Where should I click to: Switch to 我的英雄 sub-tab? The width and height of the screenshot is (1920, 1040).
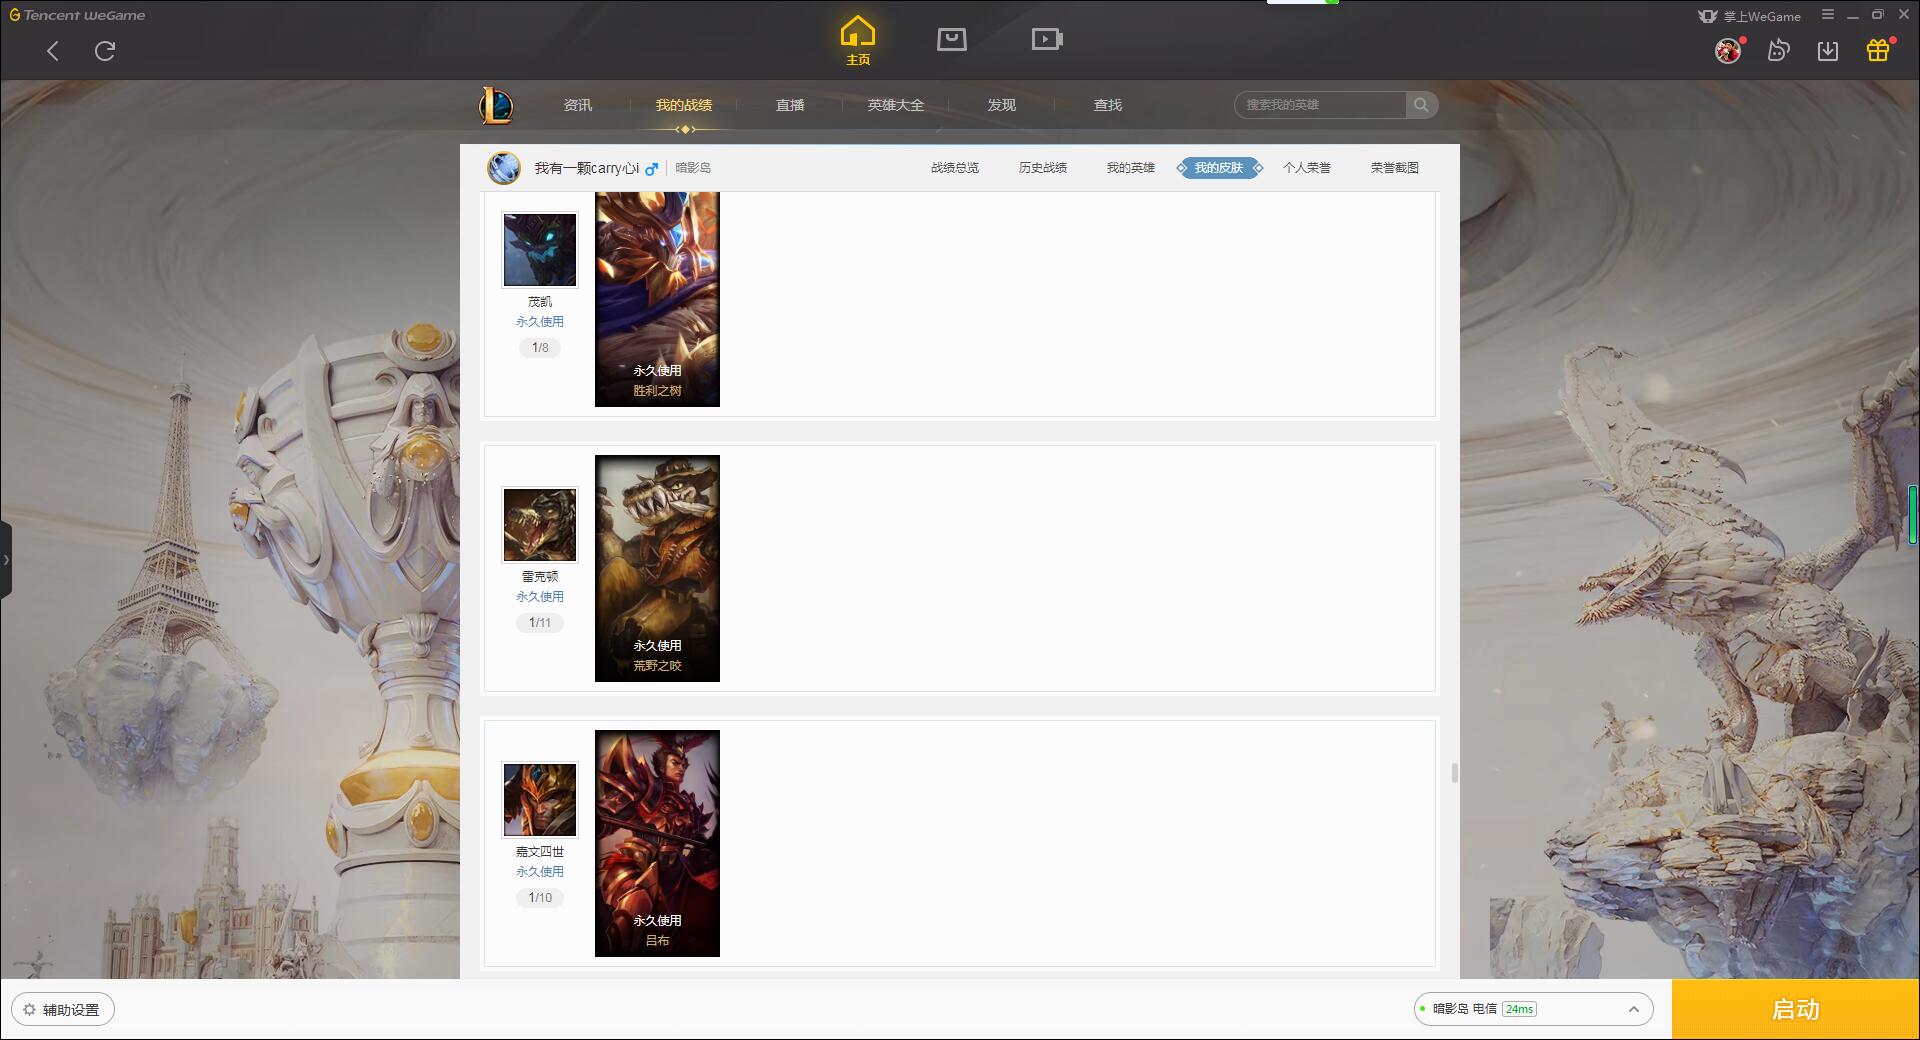(x=1131, y=168)
